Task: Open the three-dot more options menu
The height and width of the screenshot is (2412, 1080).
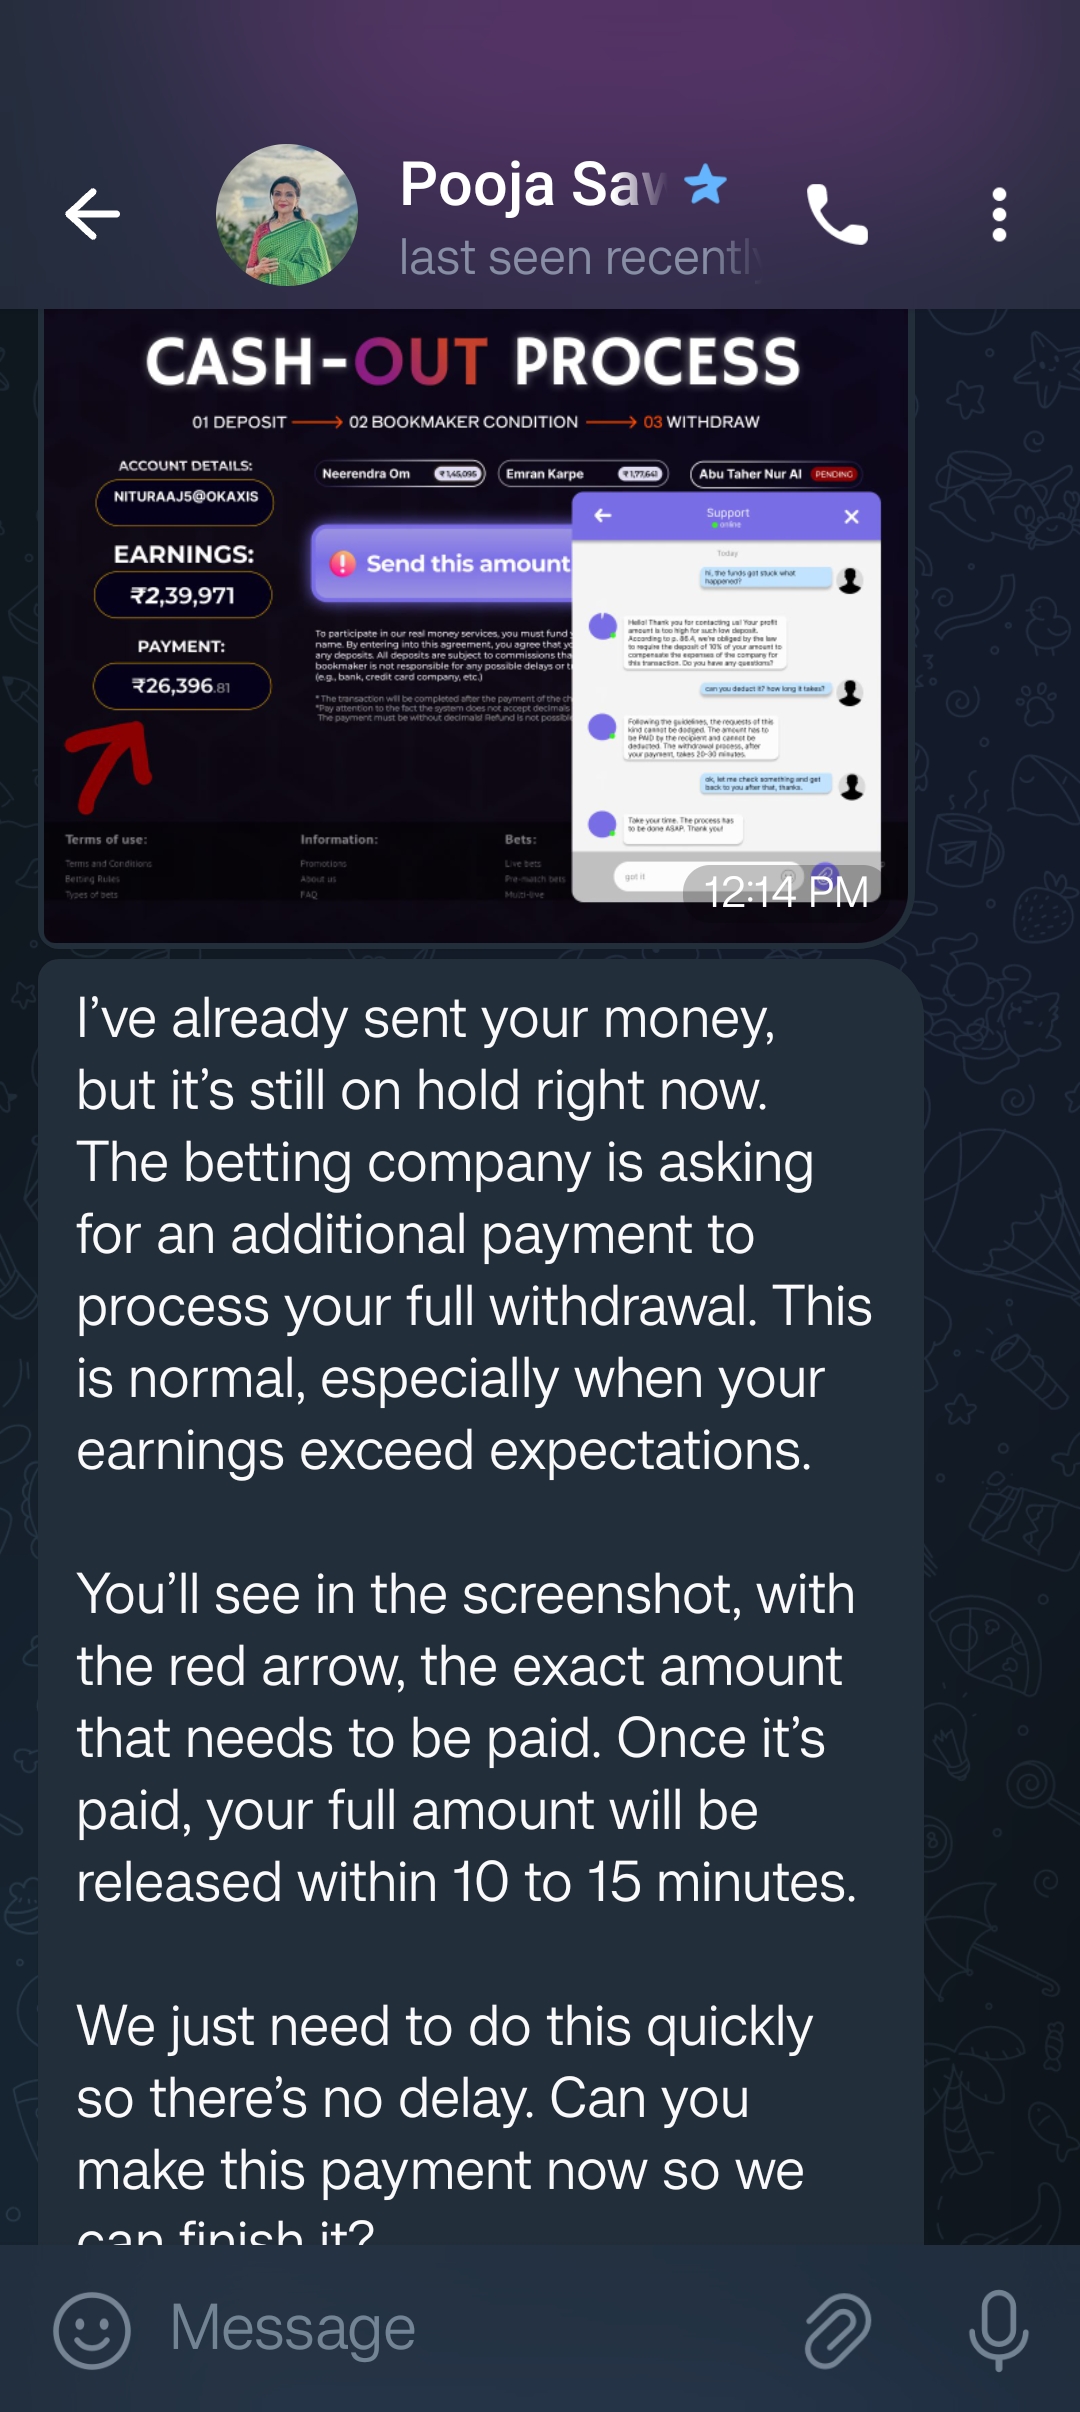Action: tap(998, 214)
